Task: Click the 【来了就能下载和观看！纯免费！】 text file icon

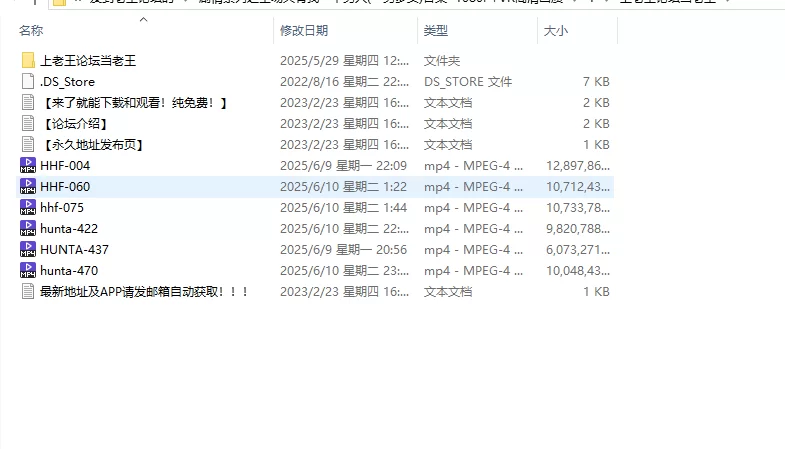Action: [x=28, y=103]
